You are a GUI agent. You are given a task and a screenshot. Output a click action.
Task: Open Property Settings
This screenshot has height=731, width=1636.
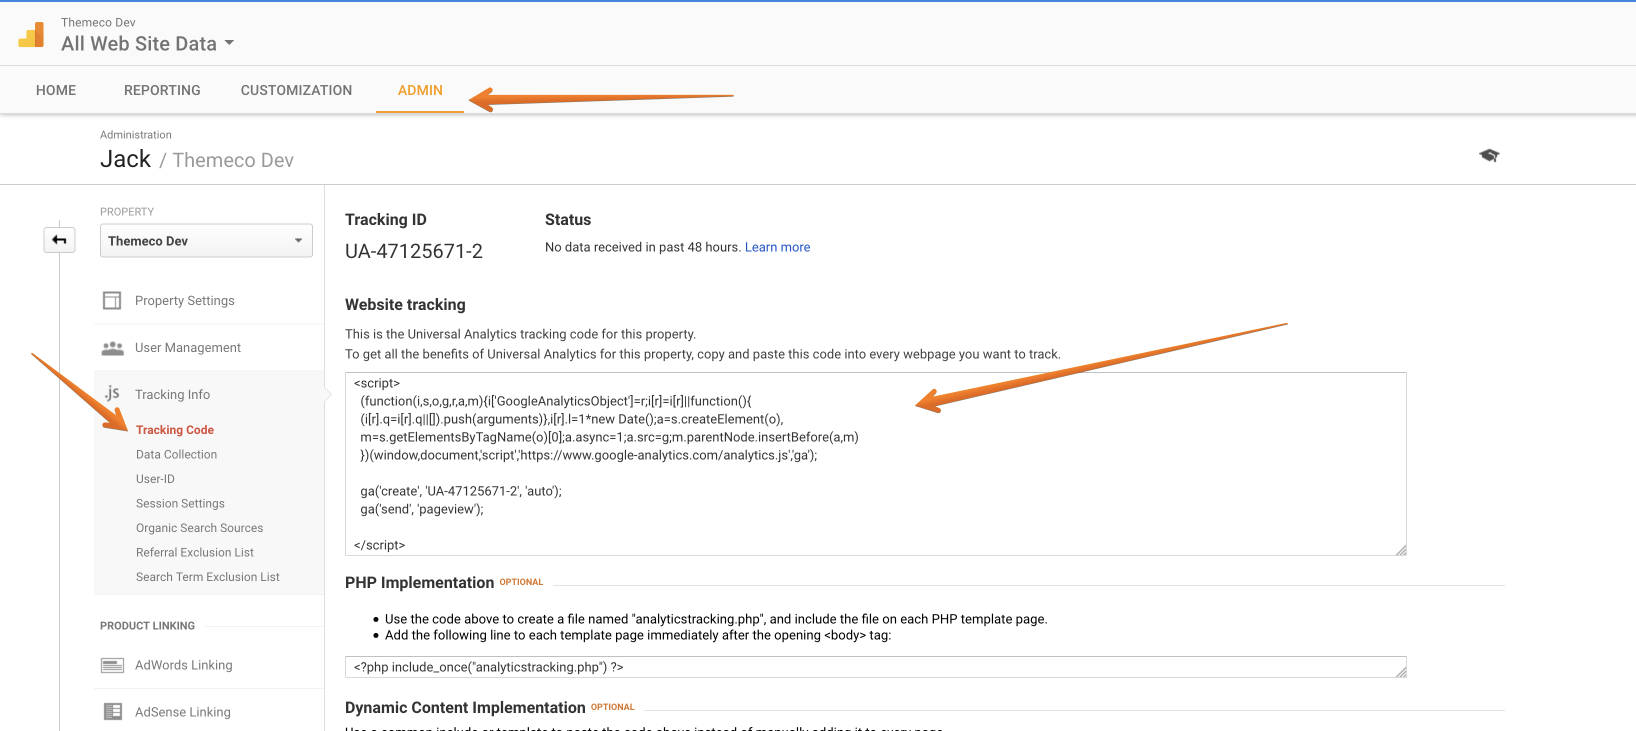185,300
